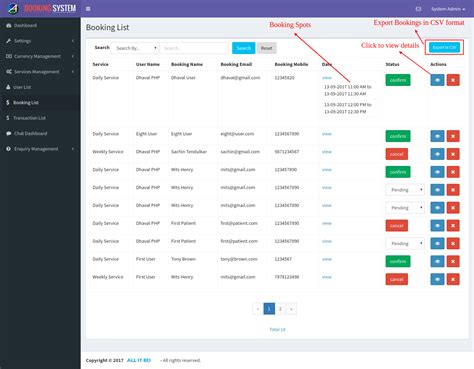The height and width of the screenshot is (369, 474).
Task: Delete the booking with mobile 7878123498
Action: pyautogui.click(x=453, y=279)
